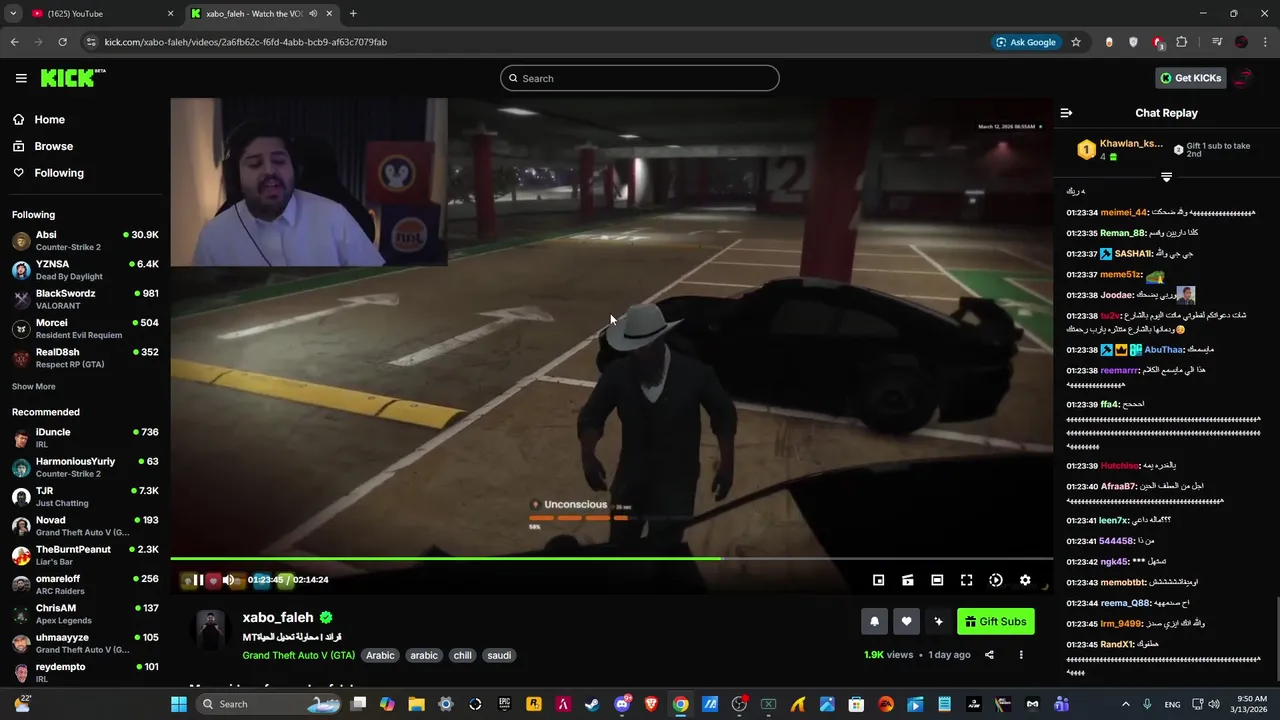This screenshot has width=1280, height=720.
Task: Click Ask Google lens button
Action: [x=1026, y=42]
